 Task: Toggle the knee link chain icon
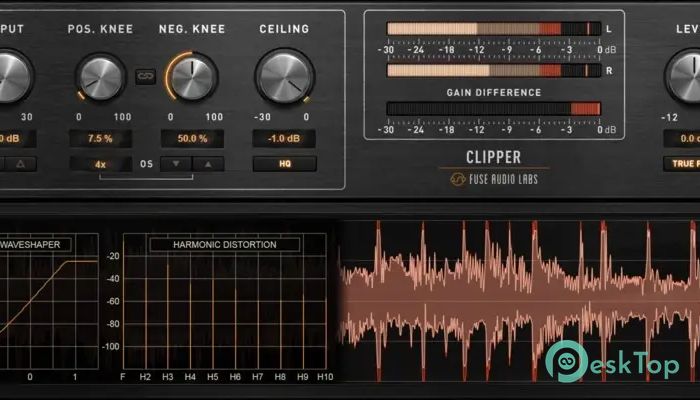point(146,76)
